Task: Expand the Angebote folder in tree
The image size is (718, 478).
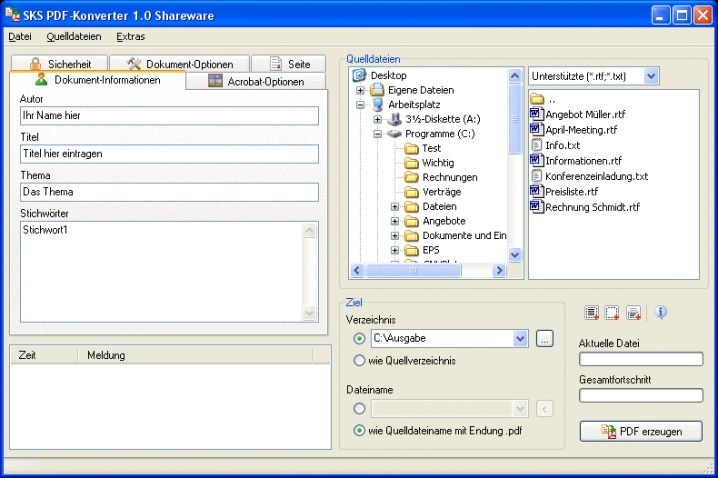Action: coord(395,221)
